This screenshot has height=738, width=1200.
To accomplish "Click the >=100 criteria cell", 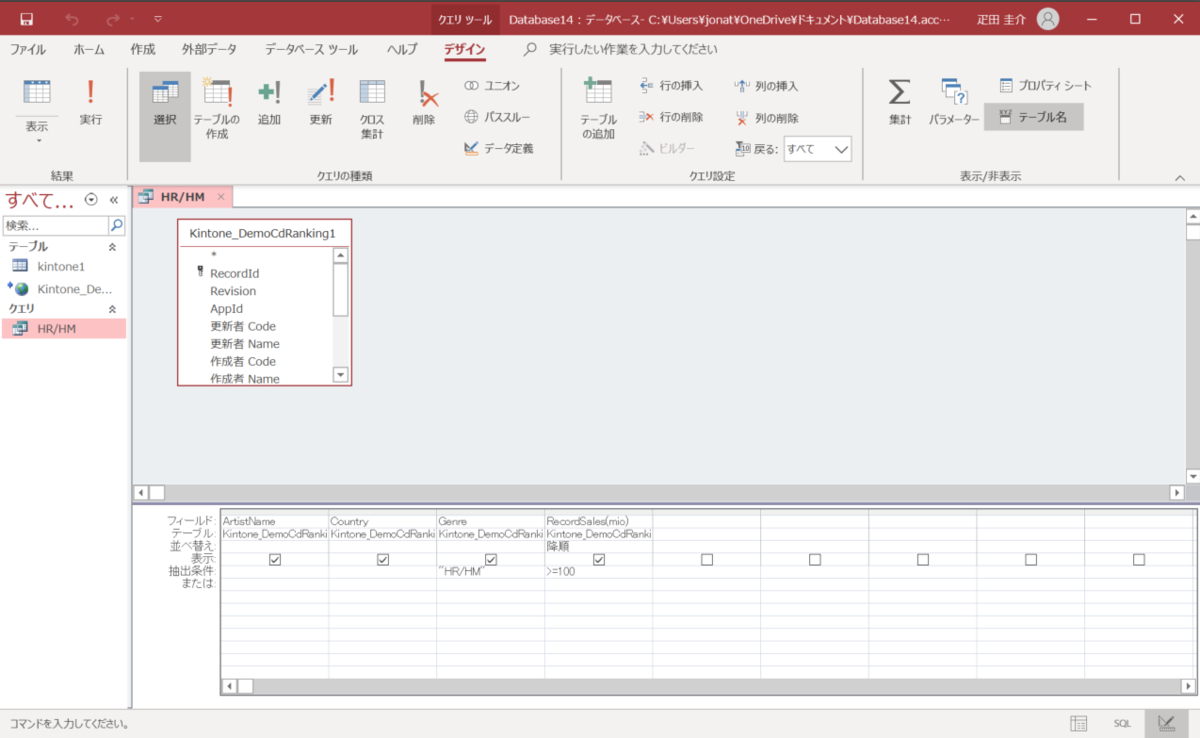I will pyautogui.click(x=598, y=572).
